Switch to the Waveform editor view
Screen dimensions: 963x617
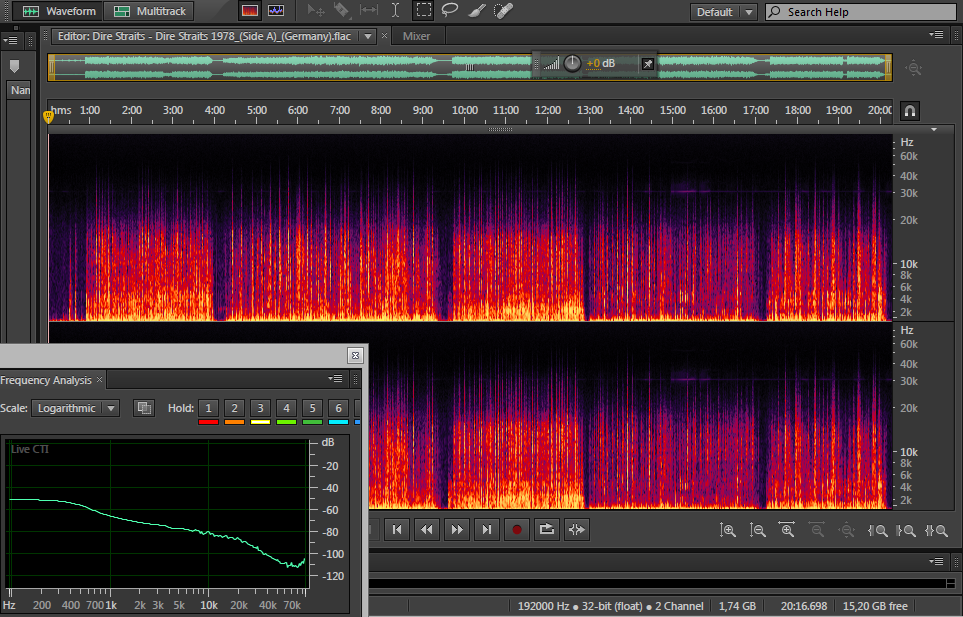click(x=58, y=11)
